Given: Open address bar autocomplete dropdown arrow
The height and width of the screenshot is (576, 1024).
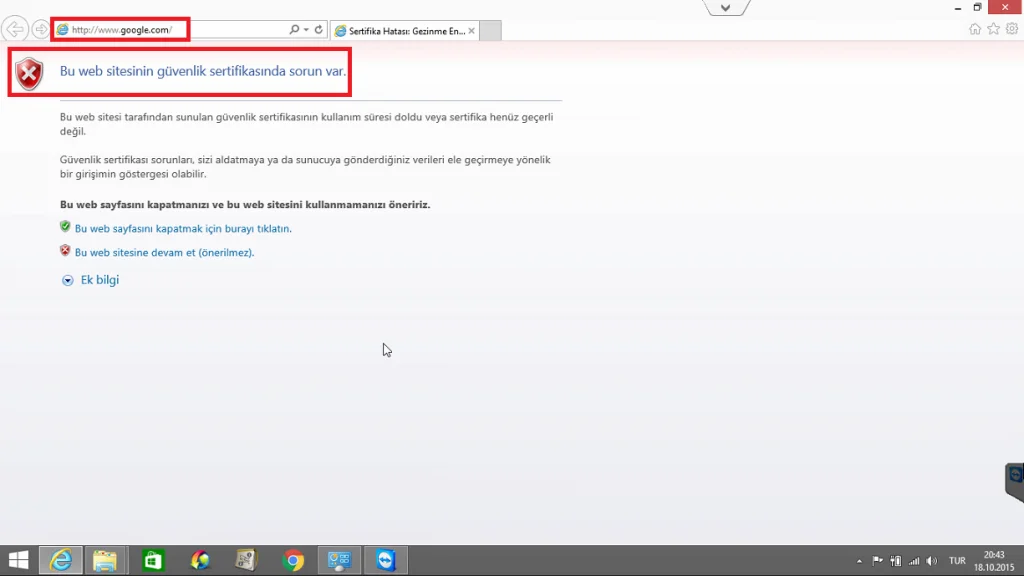Looking at the screenshot, I should pyautogui.click(x=306, y=29).
